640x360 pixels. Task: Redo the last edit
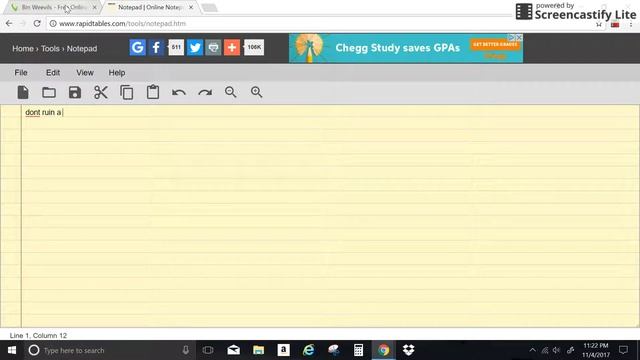[205, 93]
